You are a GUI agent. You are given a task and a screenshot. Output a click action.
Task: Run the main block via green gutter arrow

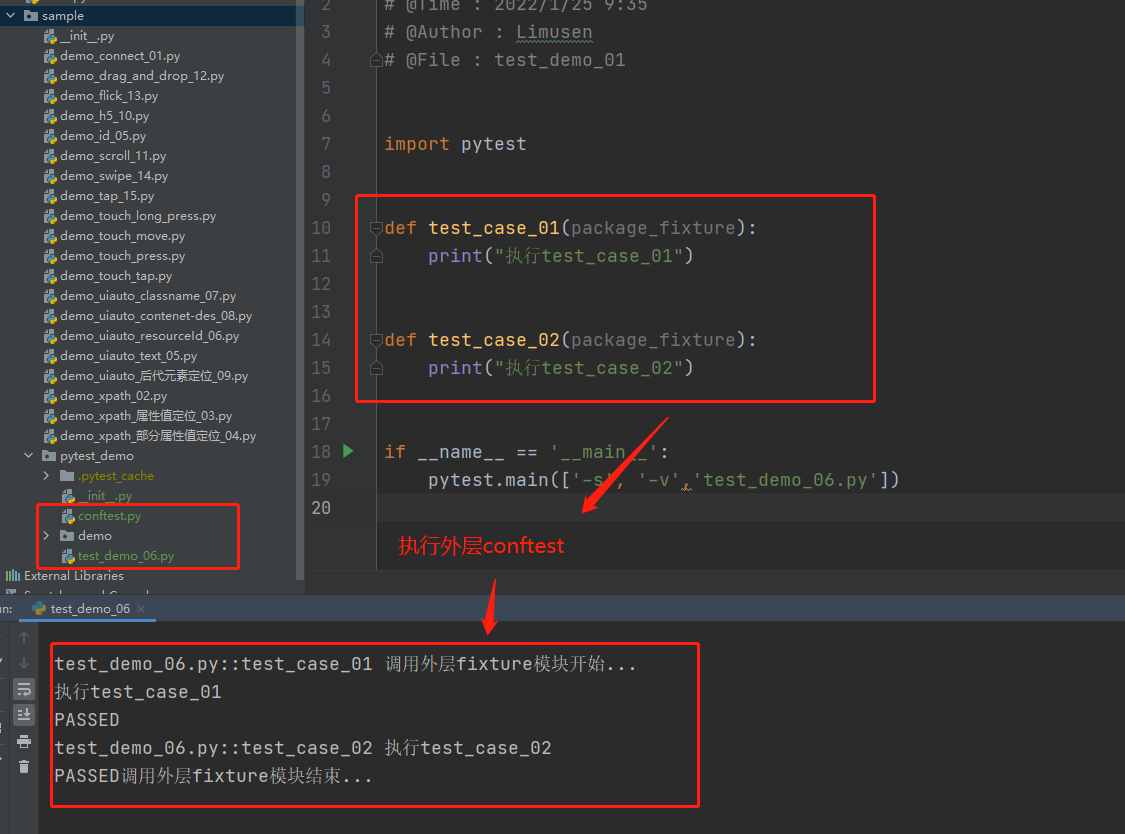(348, 451)
